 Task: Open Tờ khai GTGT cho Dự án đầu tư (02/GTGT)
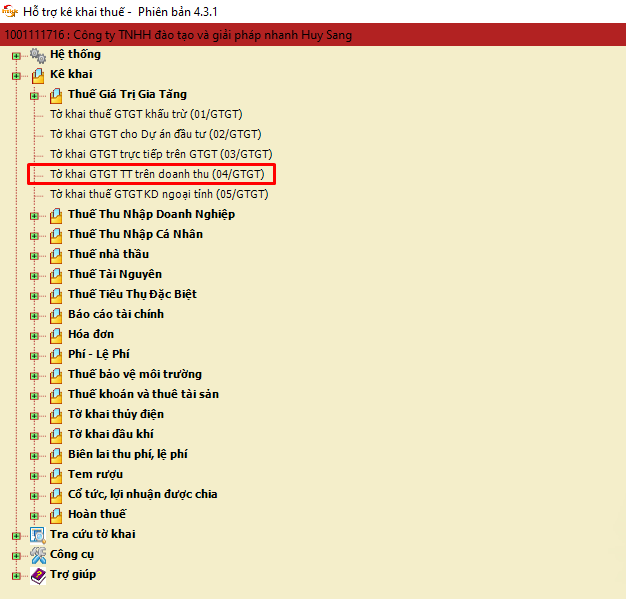pyautogui.click(x=156, y=135)
